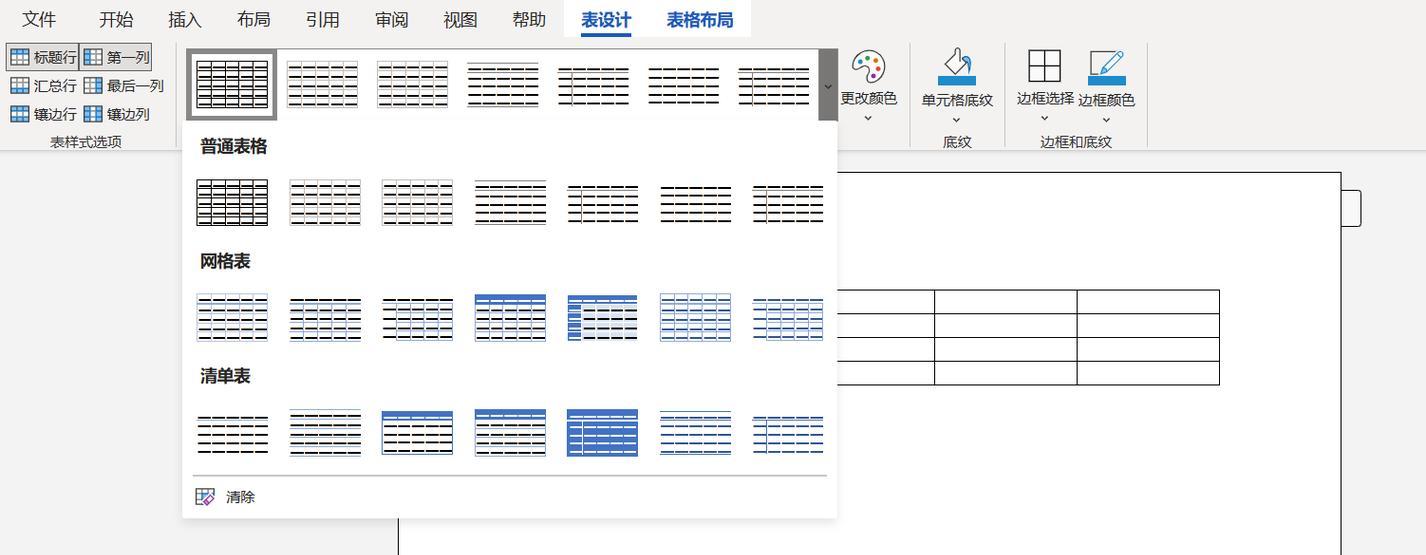This screenshot has width=1426, height=555.
Task: Choose the fourth style in ribbon gallery row
Action: pos(503,85)
